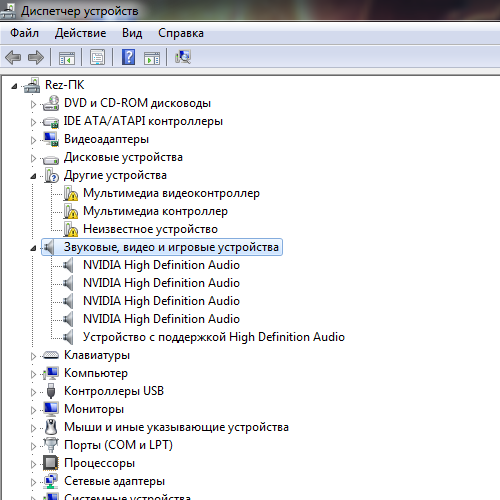This screenshot has width=500, height=500.
Task: Open the Файл menu
Action: [x=24, y=33]
